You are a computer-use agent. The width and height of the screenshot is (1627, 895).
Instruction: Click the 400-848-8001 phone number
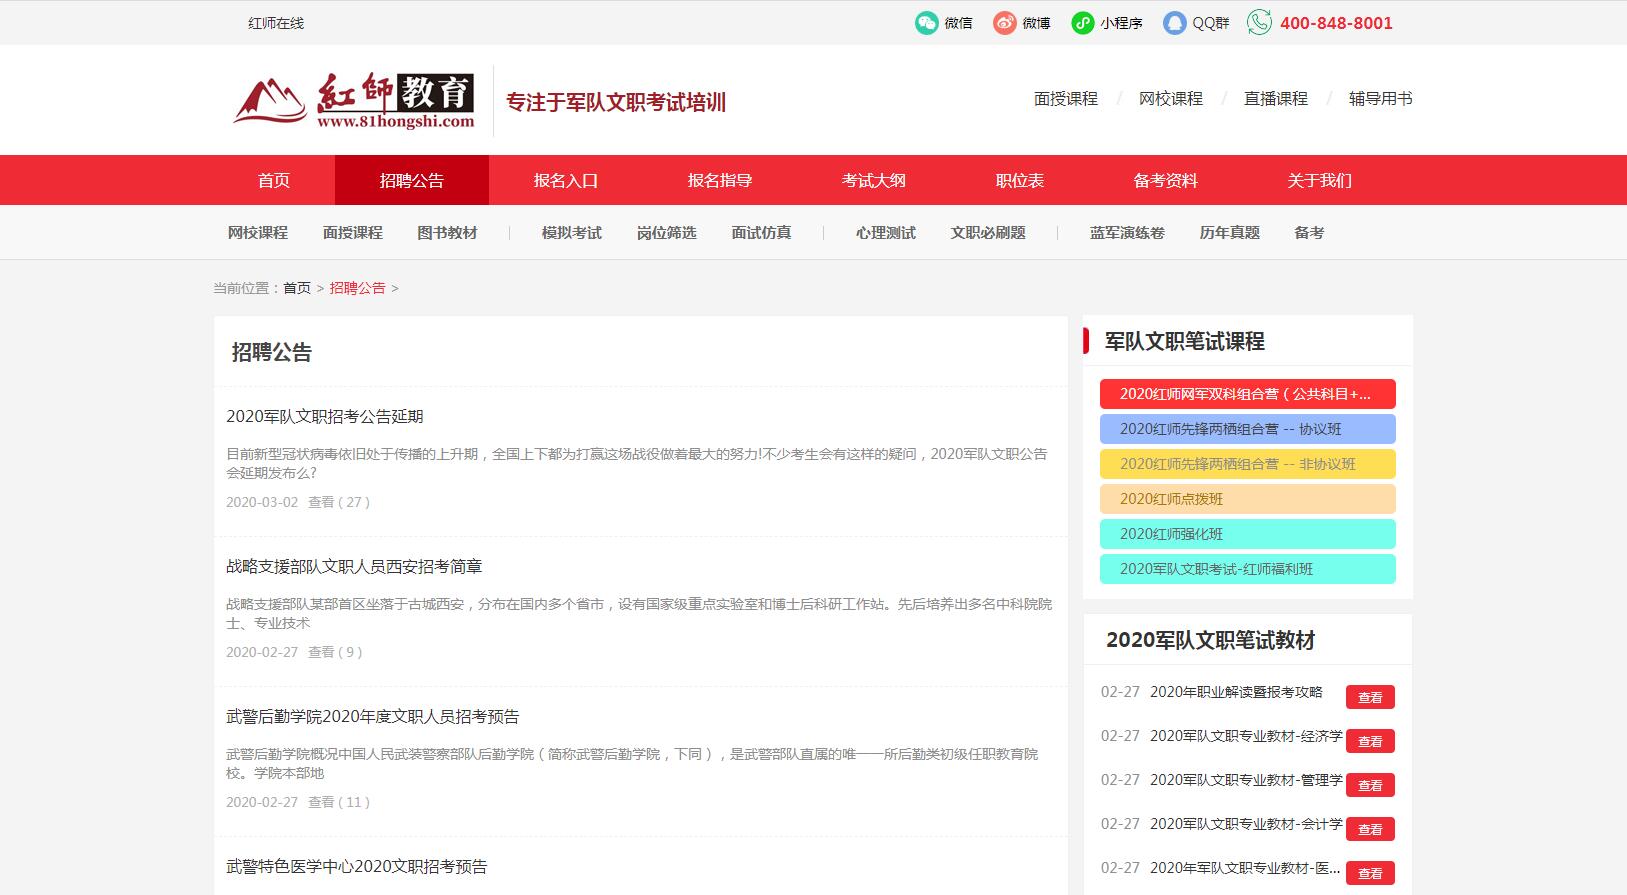(x=1336, y=23)
